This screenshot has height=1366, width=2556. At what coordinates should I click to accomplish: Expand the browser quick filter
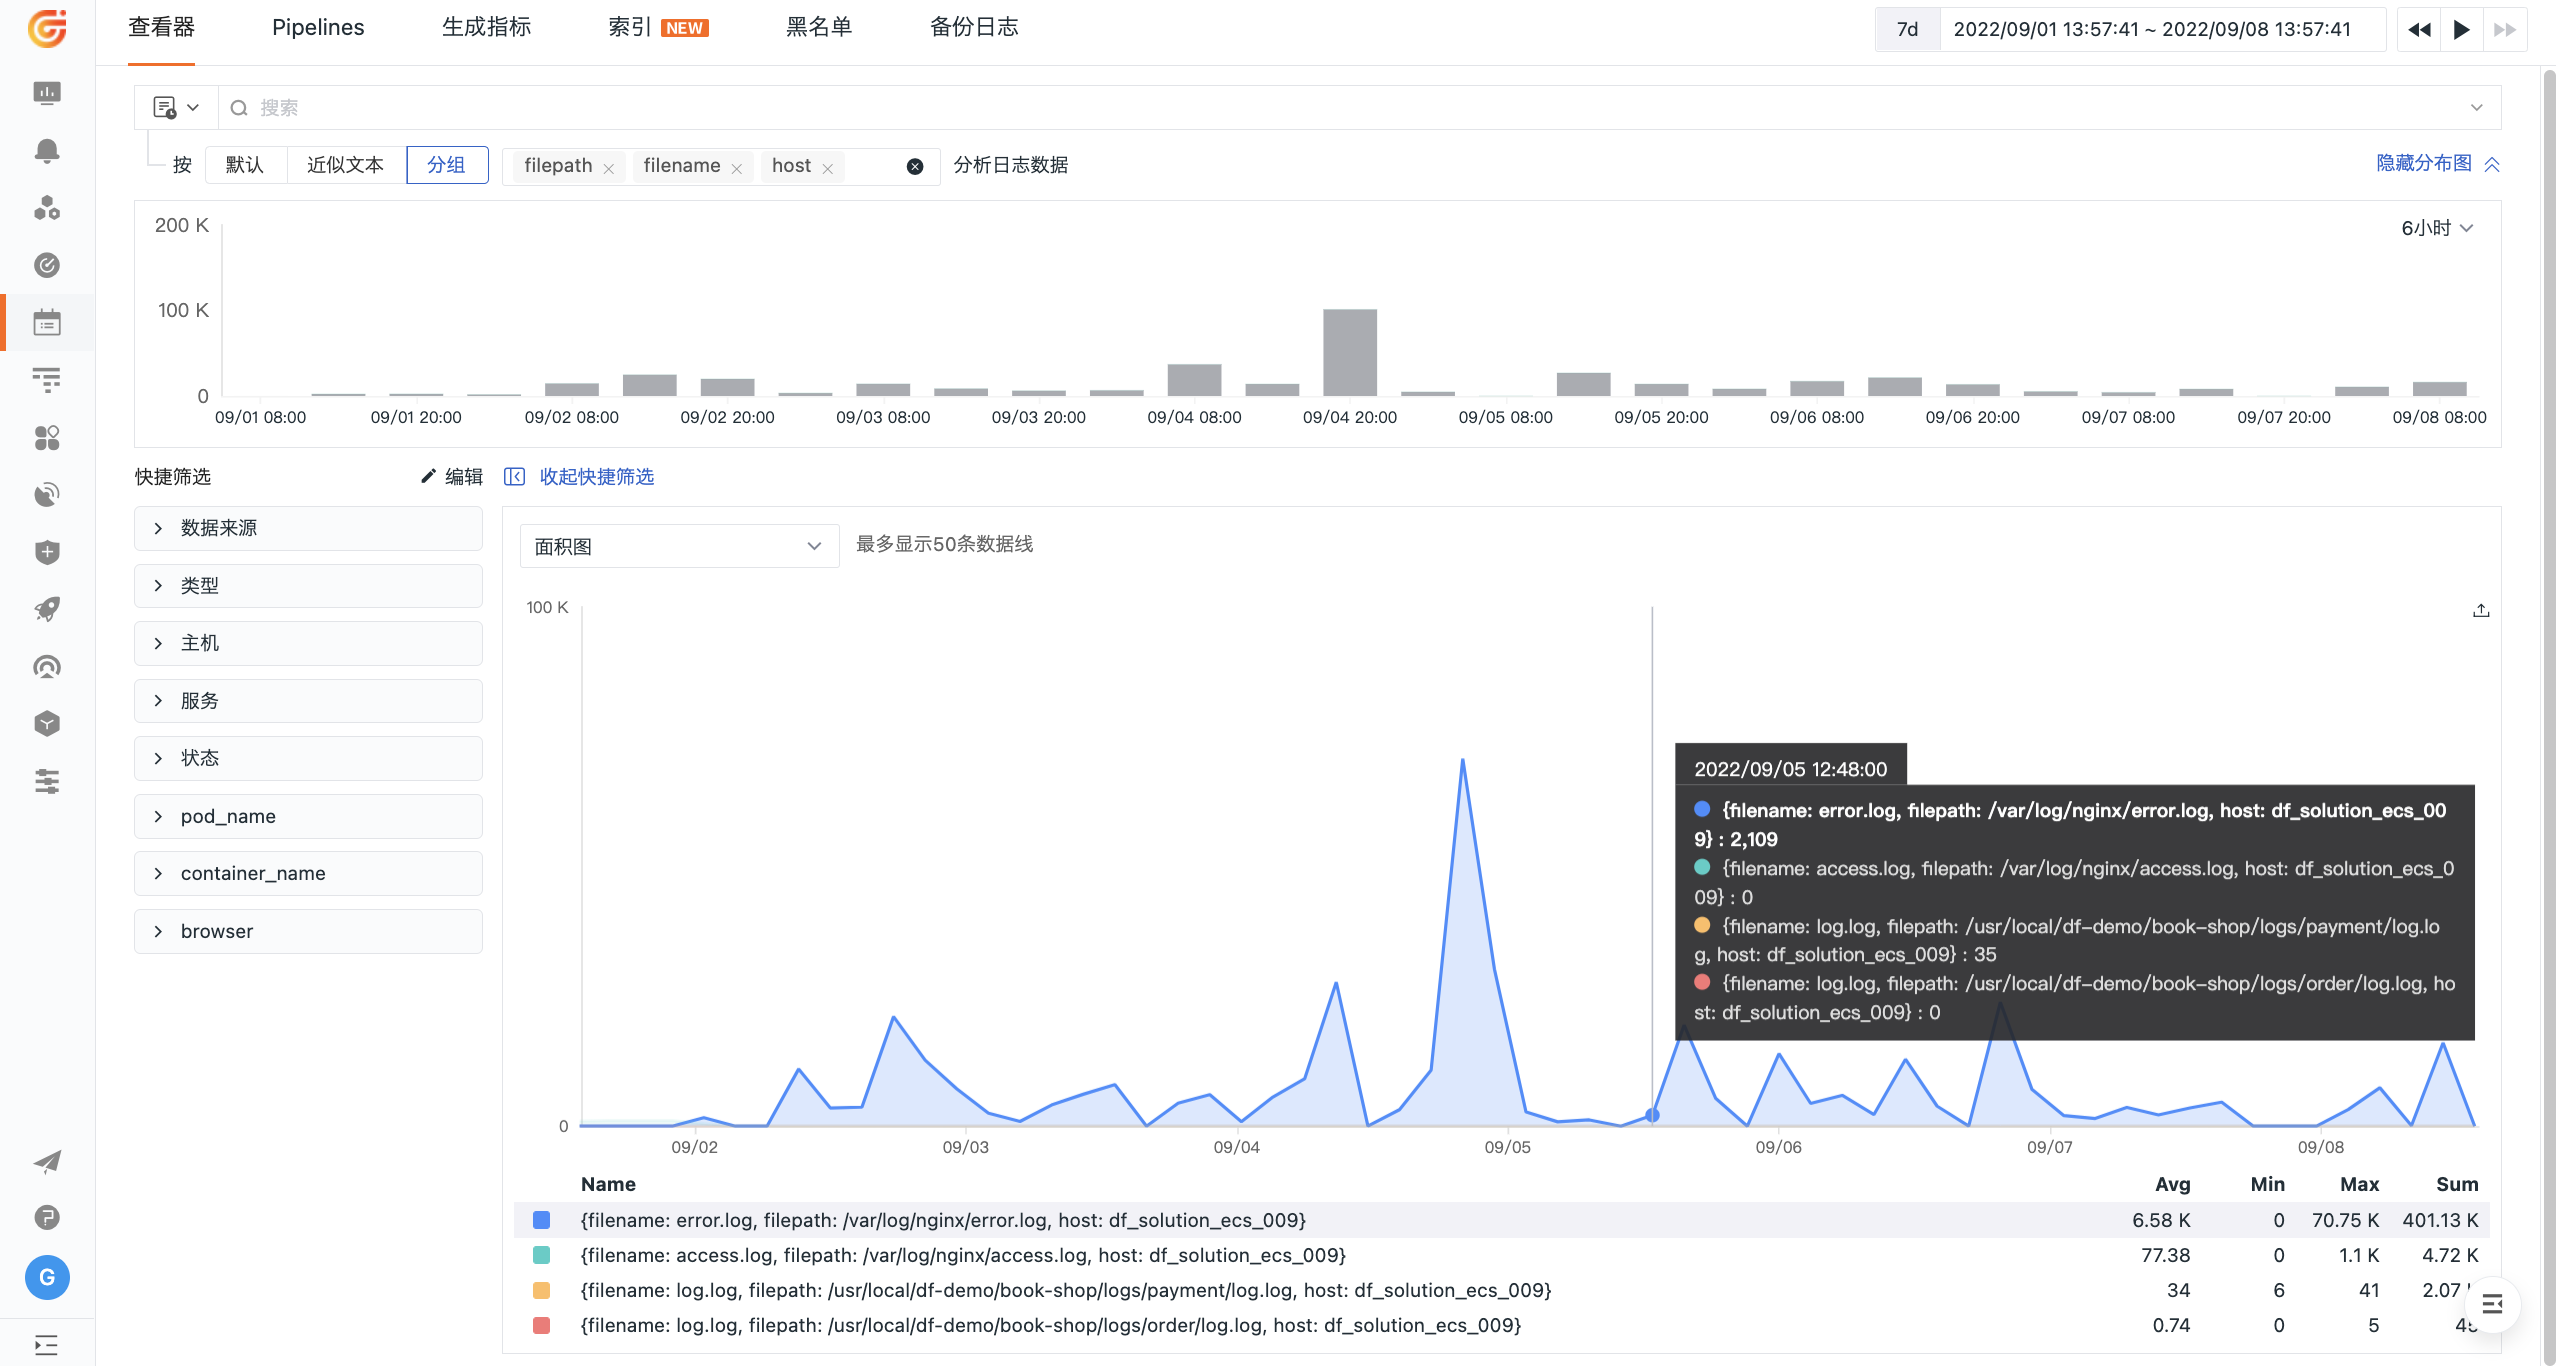pos(308,931)
